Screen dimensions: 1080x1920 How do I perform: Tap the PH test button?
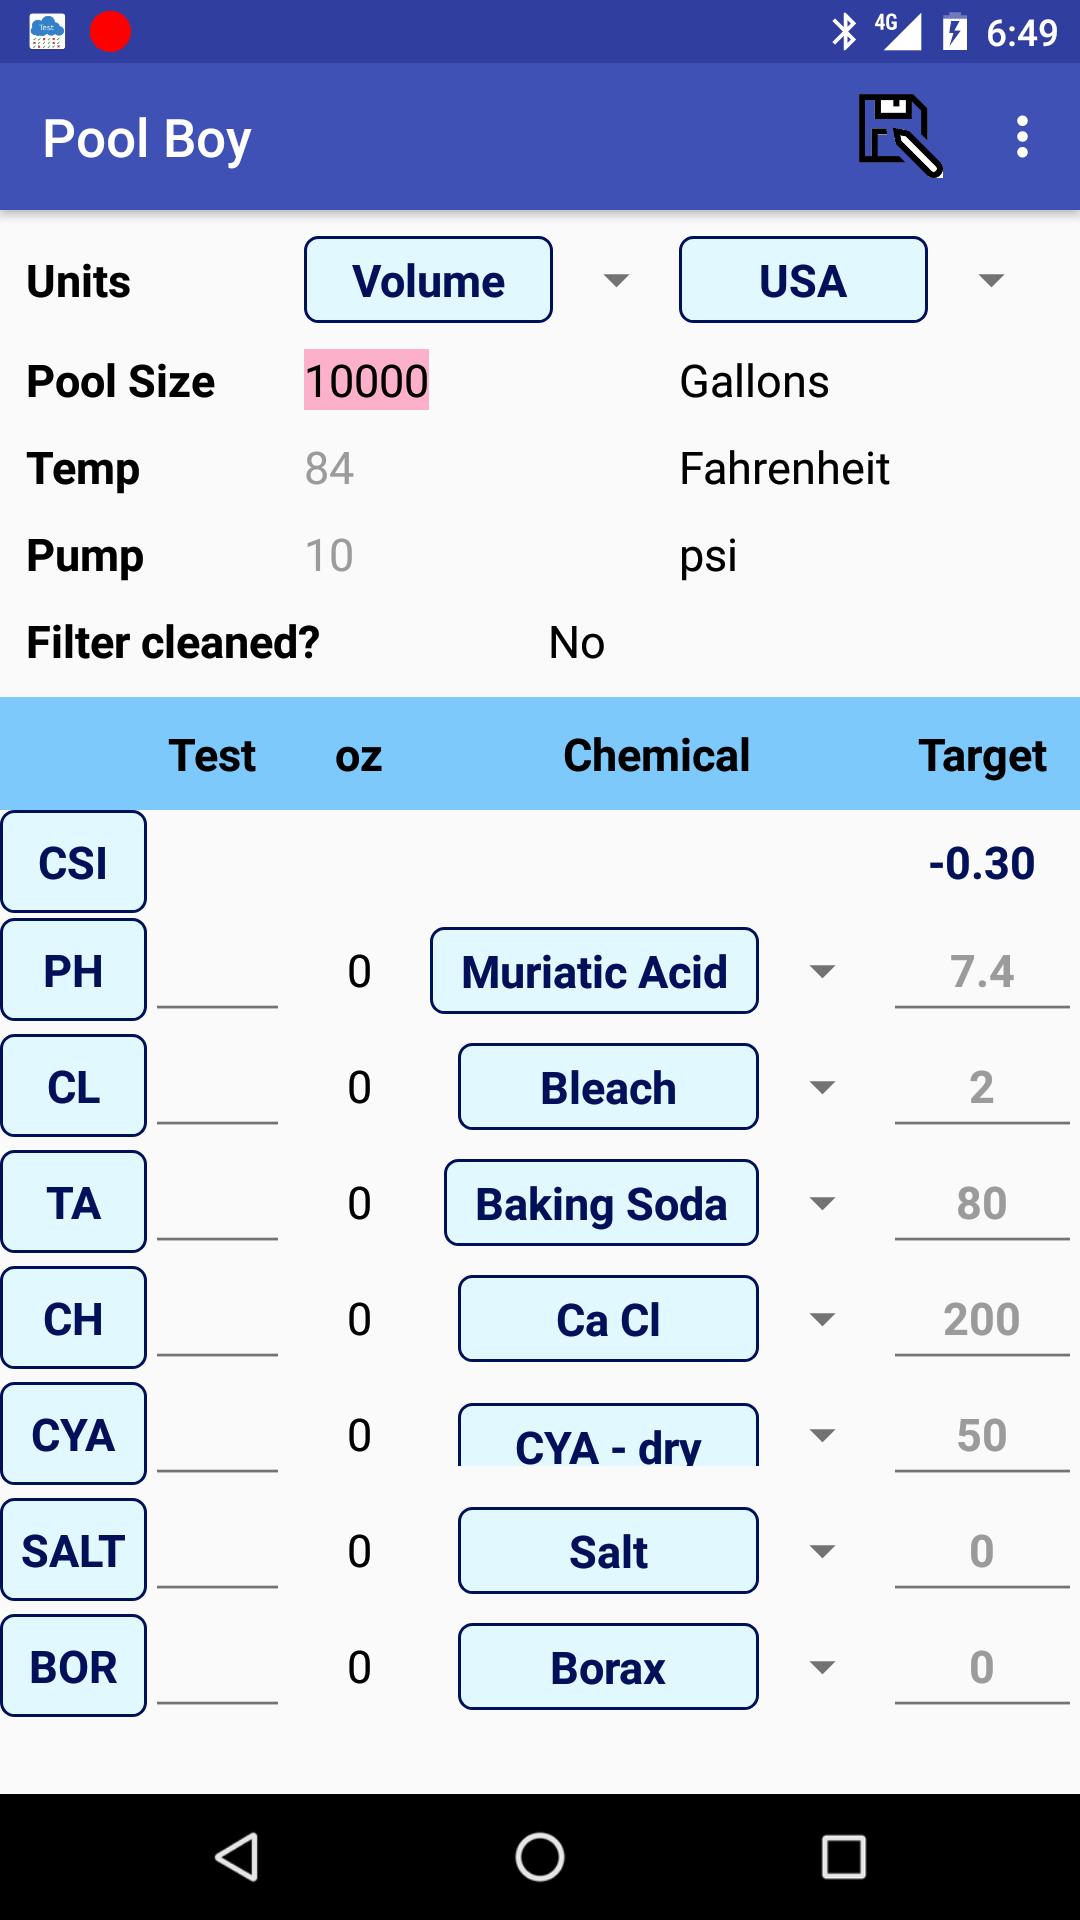pyautogui.click(x=74, y=970)
